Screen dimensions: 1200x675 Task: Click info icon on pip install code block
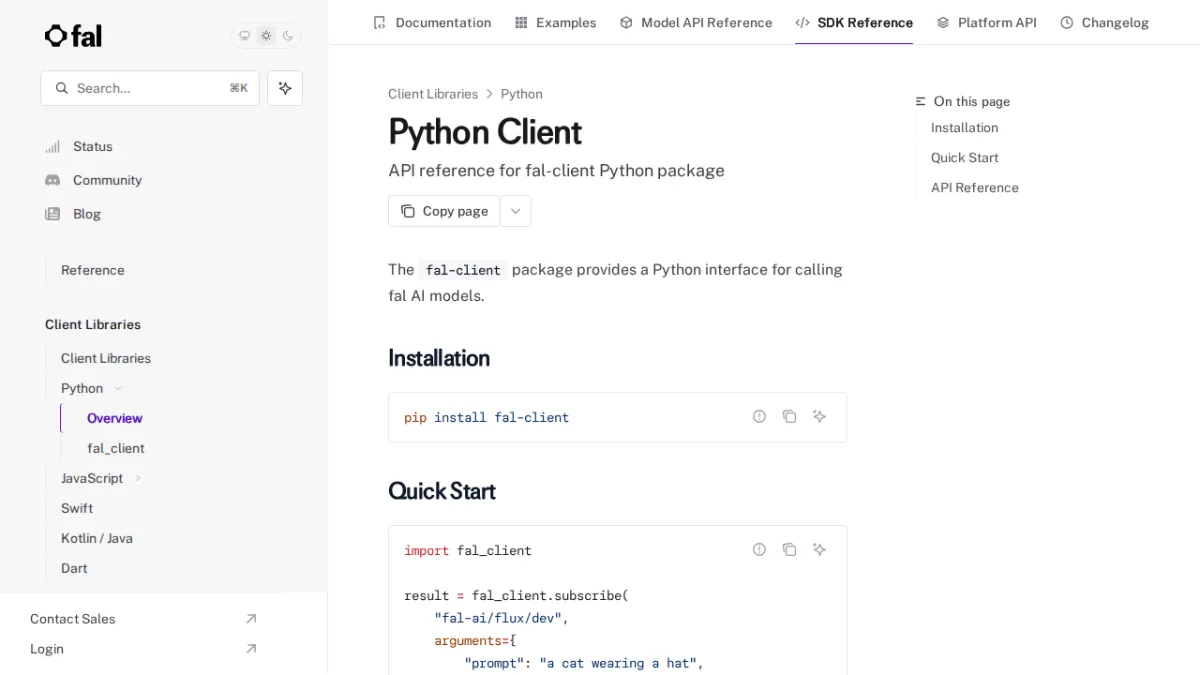759,416
